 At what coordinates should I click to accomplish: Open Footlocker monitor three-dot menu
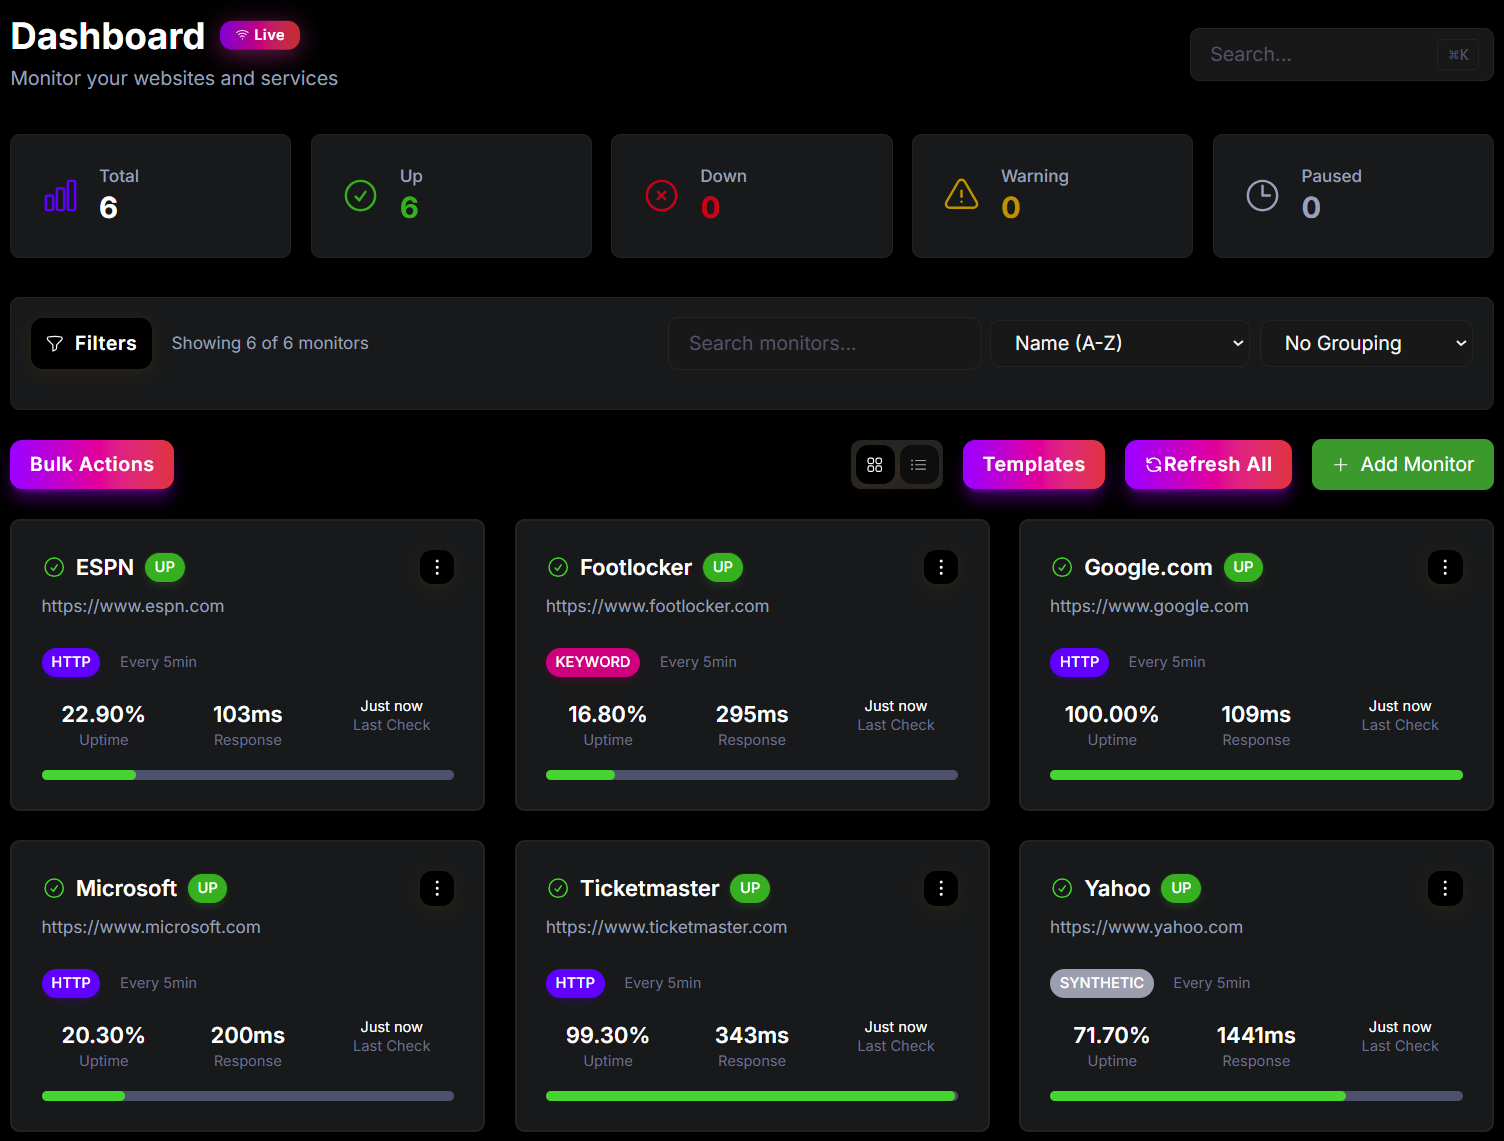point(941,567)
